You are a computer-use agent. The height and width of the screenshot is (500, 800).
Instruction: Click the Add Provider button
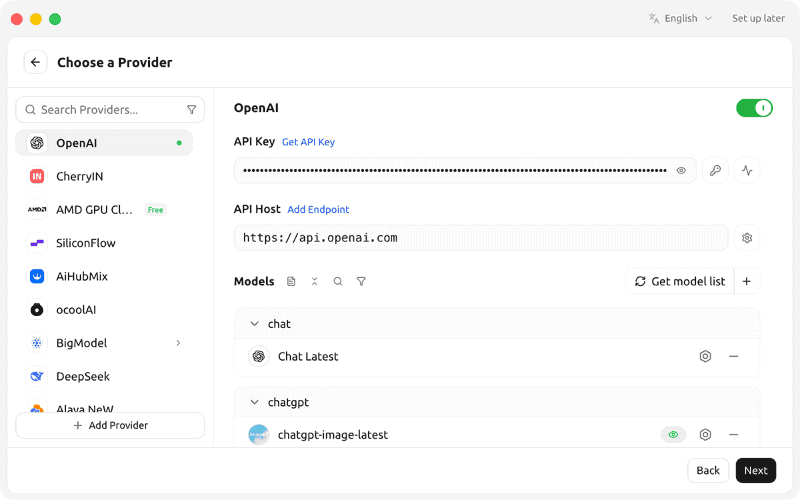(x=110, y=426)
